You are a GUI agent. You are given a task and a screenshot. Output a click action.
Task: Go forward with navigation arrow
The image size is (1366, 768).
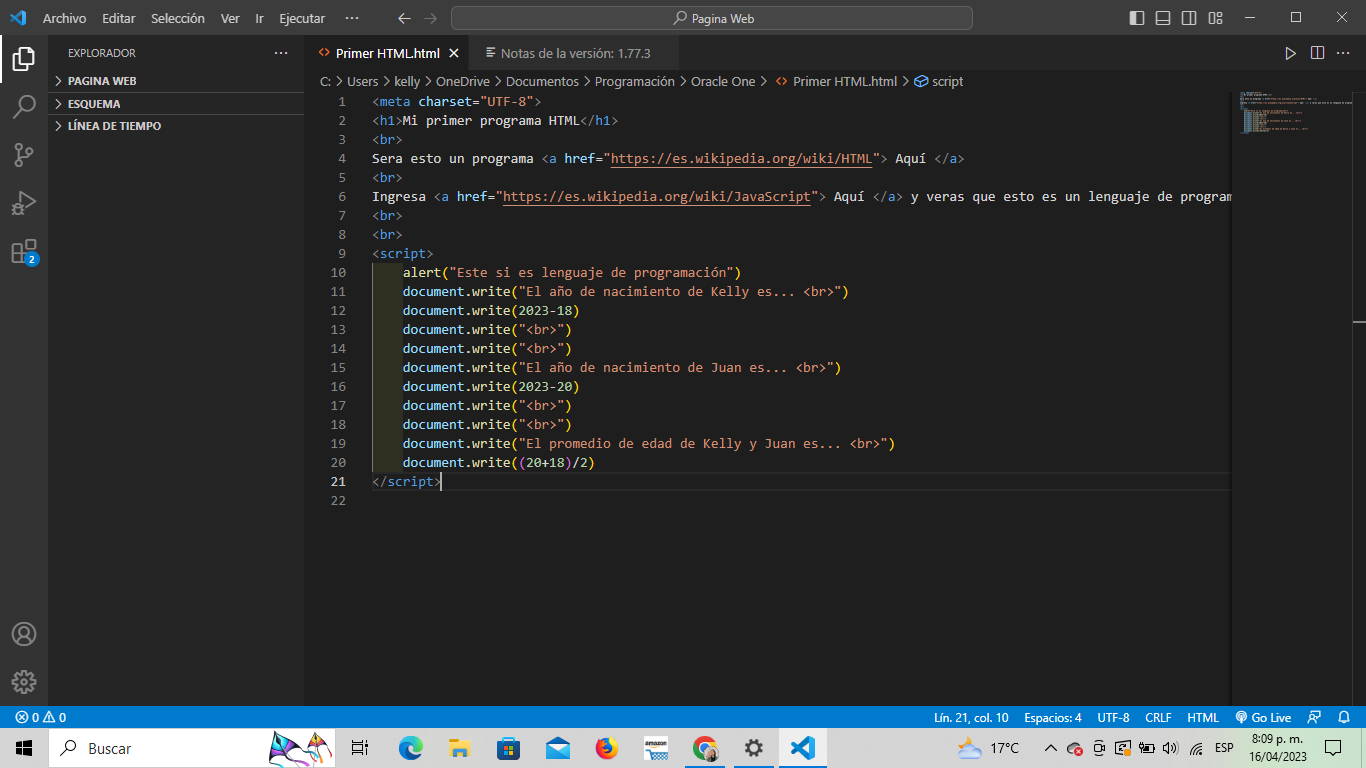point(431,18)
